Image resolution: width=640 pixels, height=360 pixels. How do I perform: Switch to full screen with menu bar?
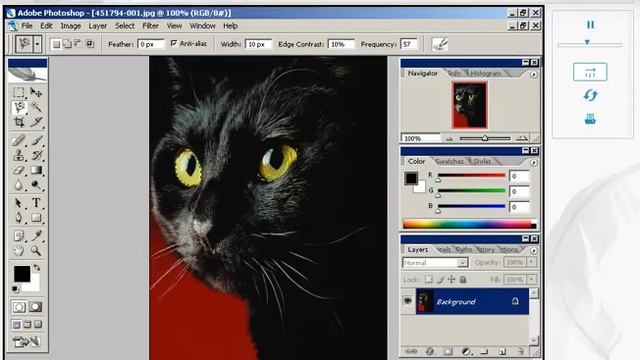point(27,325)
